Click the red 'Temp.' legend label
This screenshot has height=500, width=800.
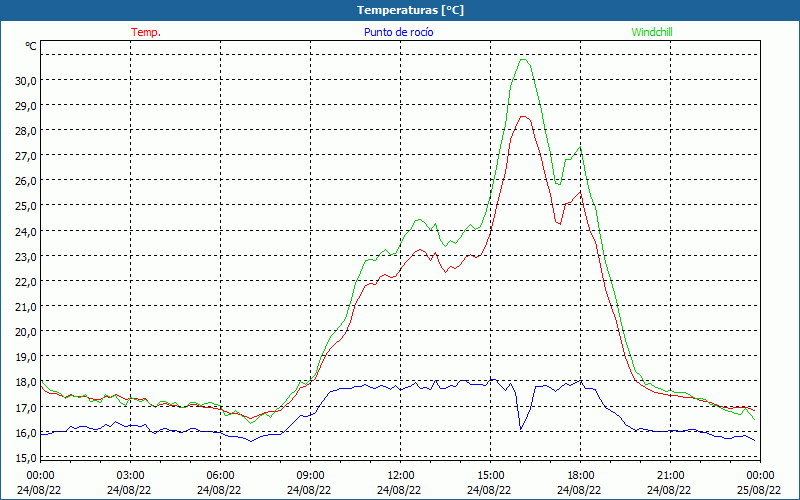146,32
